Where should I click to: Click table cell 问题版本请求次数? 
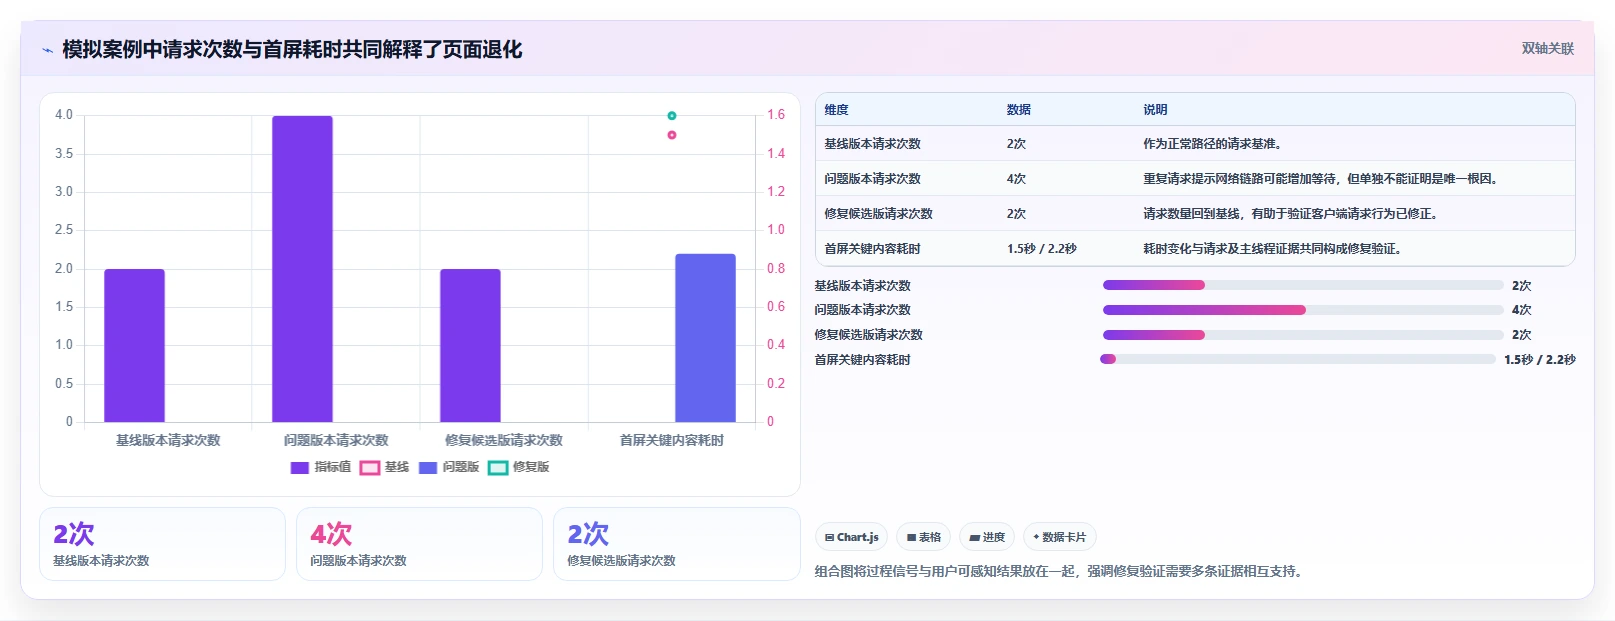872,179
